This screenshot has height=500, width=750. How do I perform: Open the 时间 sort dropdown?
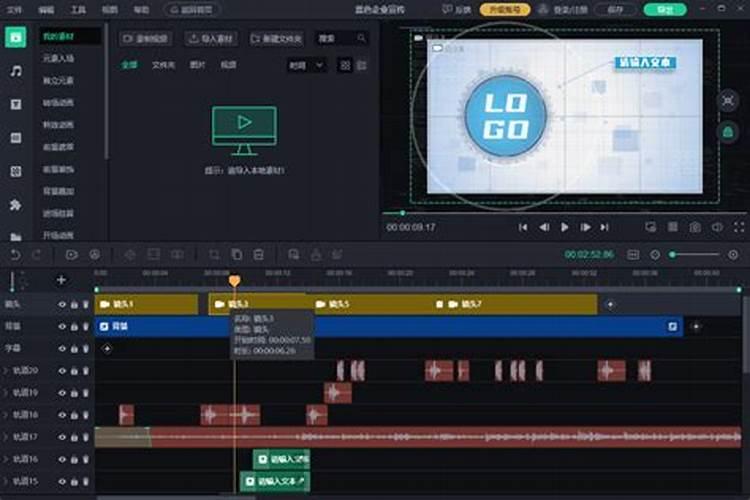tap(307, 65)
